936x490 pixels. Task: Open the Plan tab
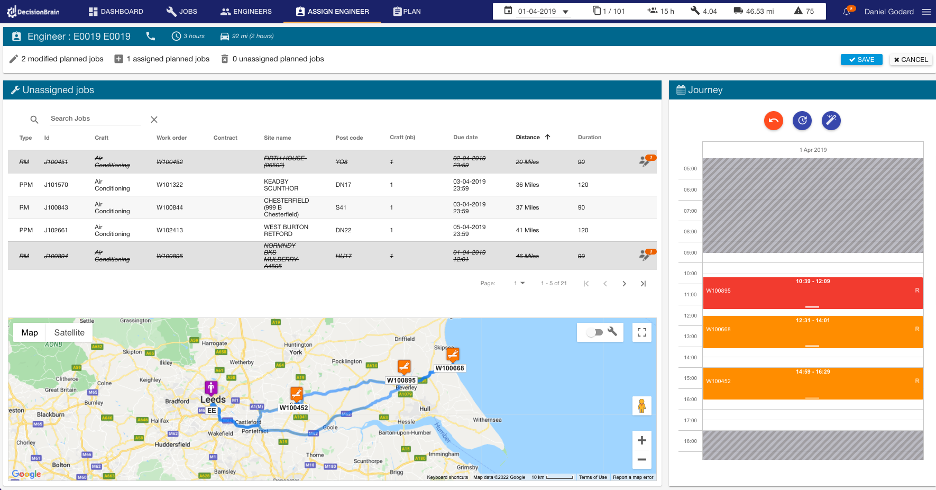tap(407, 11)
